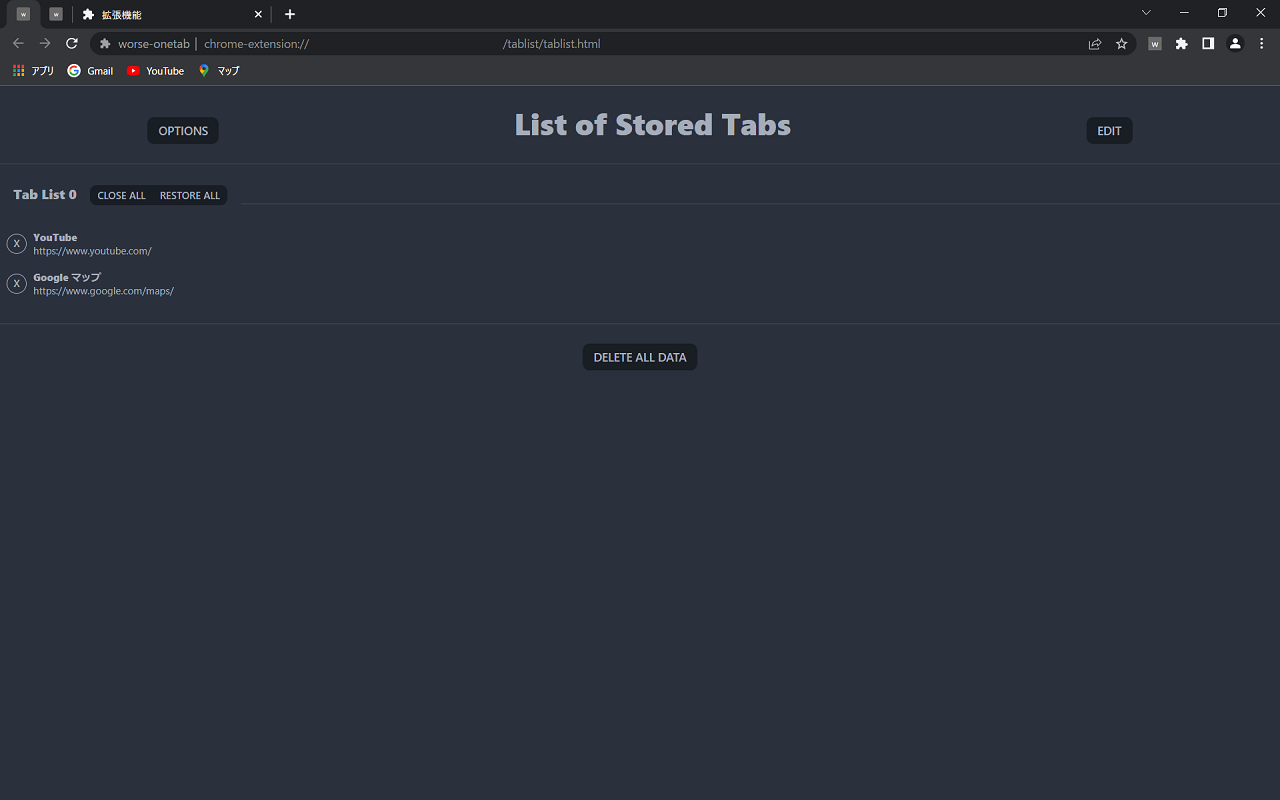
Task: Toggle the browser side panel
Action: [x=1208, y=44]
